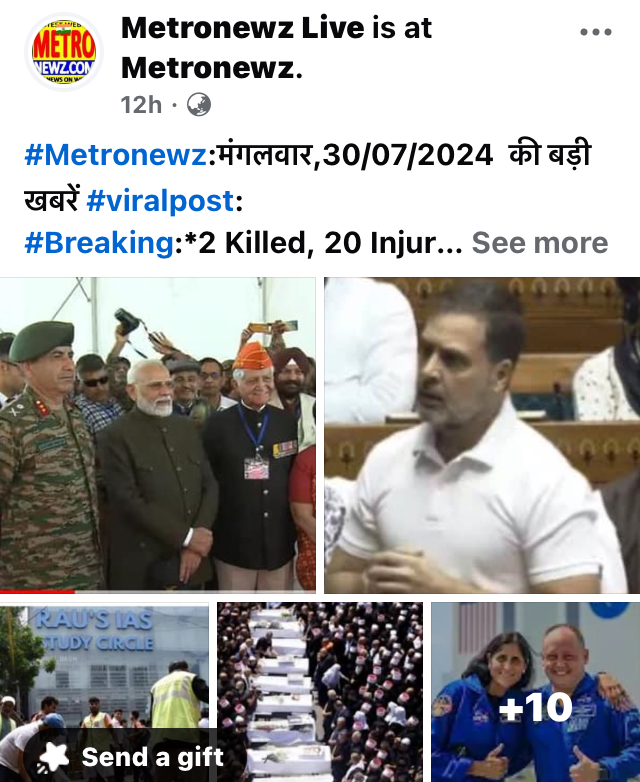Open photo of soldiers with officials

pos(158,435)
